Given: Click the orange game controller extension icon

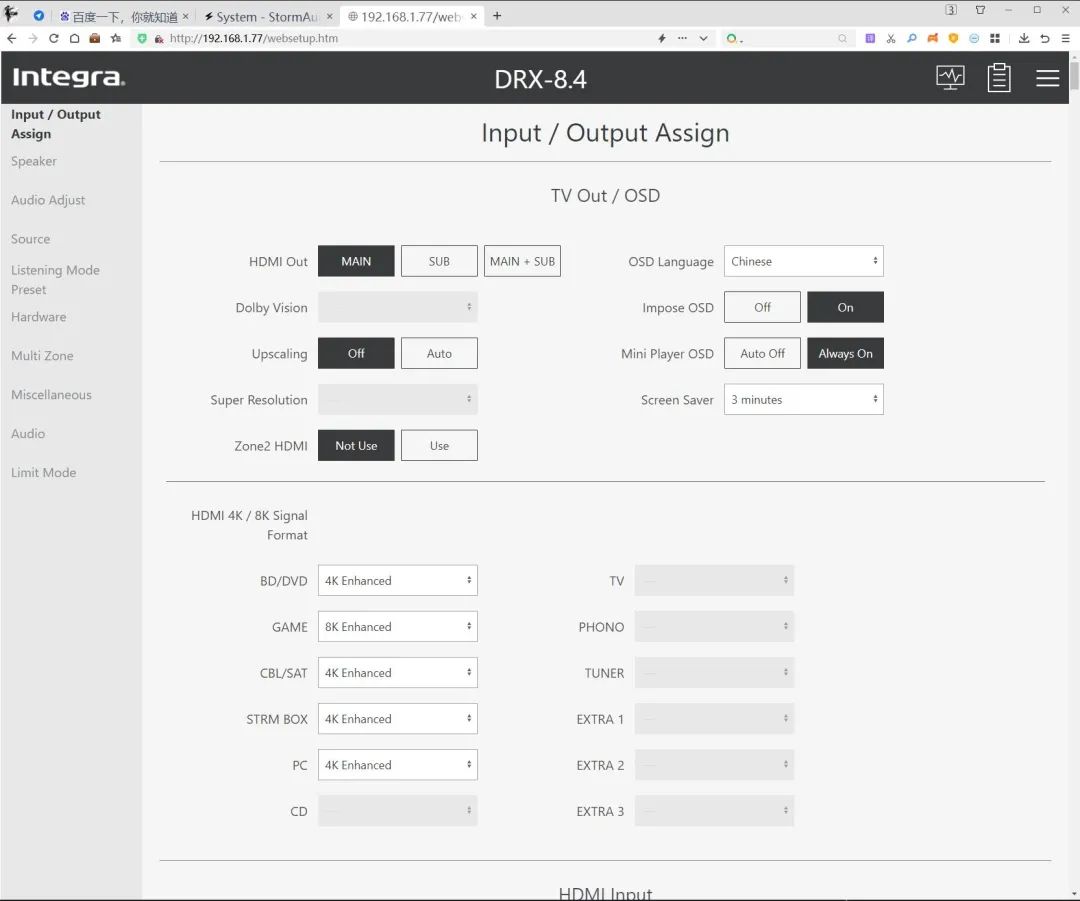Looking at the screenshot, I should pos(933,39).
